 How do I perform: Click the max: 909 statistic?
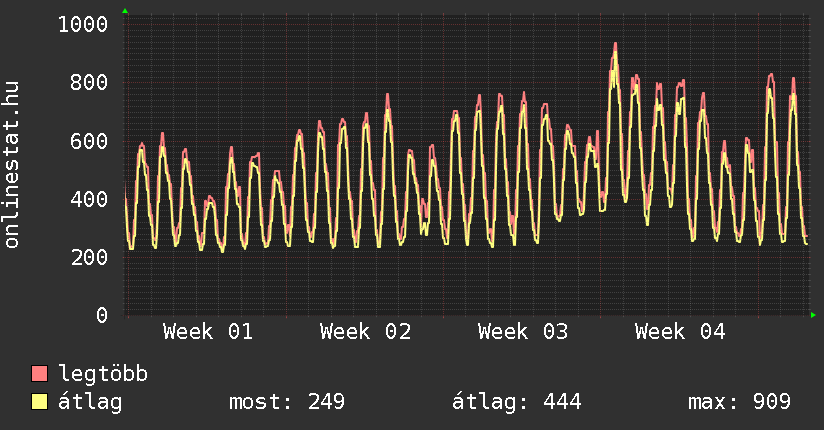pos(739,402)
